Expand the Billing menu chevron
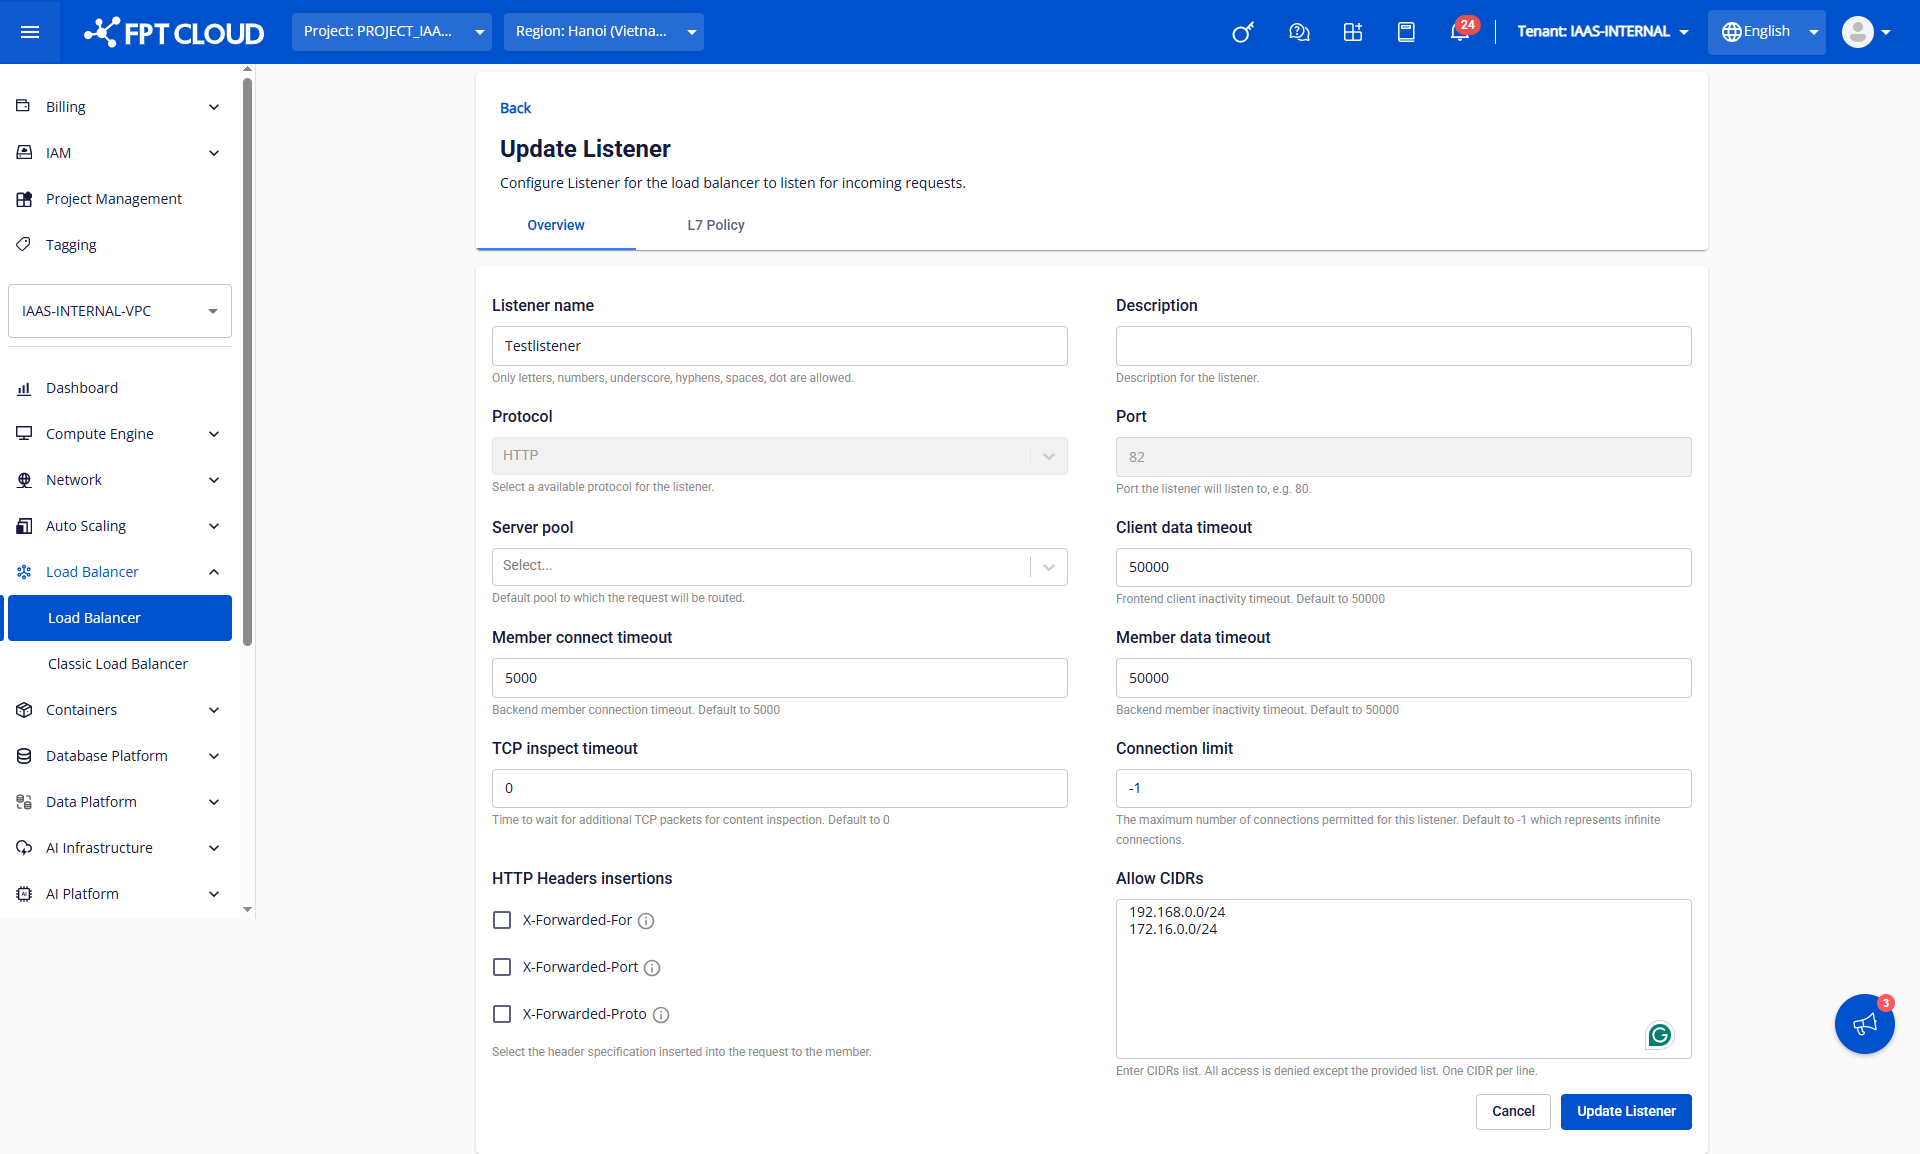 click(214, 107)
